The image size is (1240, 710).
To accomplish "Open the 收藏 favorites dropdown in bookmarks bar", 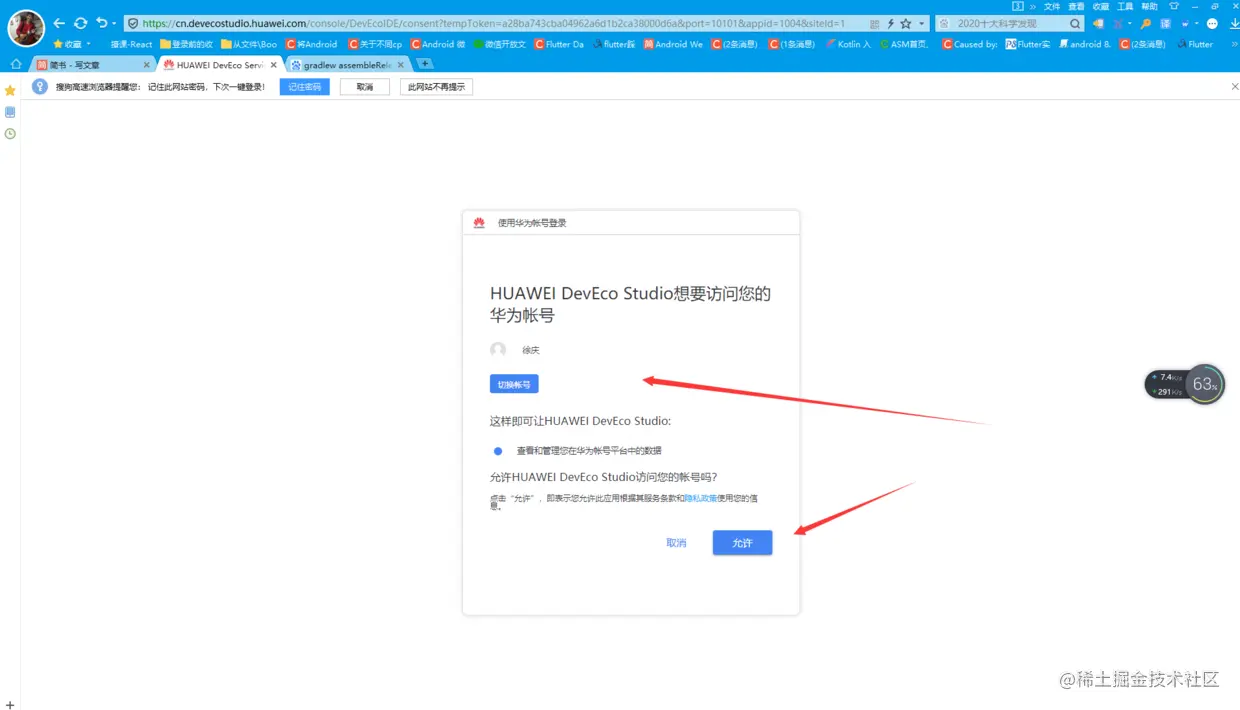I will [72, 44].
